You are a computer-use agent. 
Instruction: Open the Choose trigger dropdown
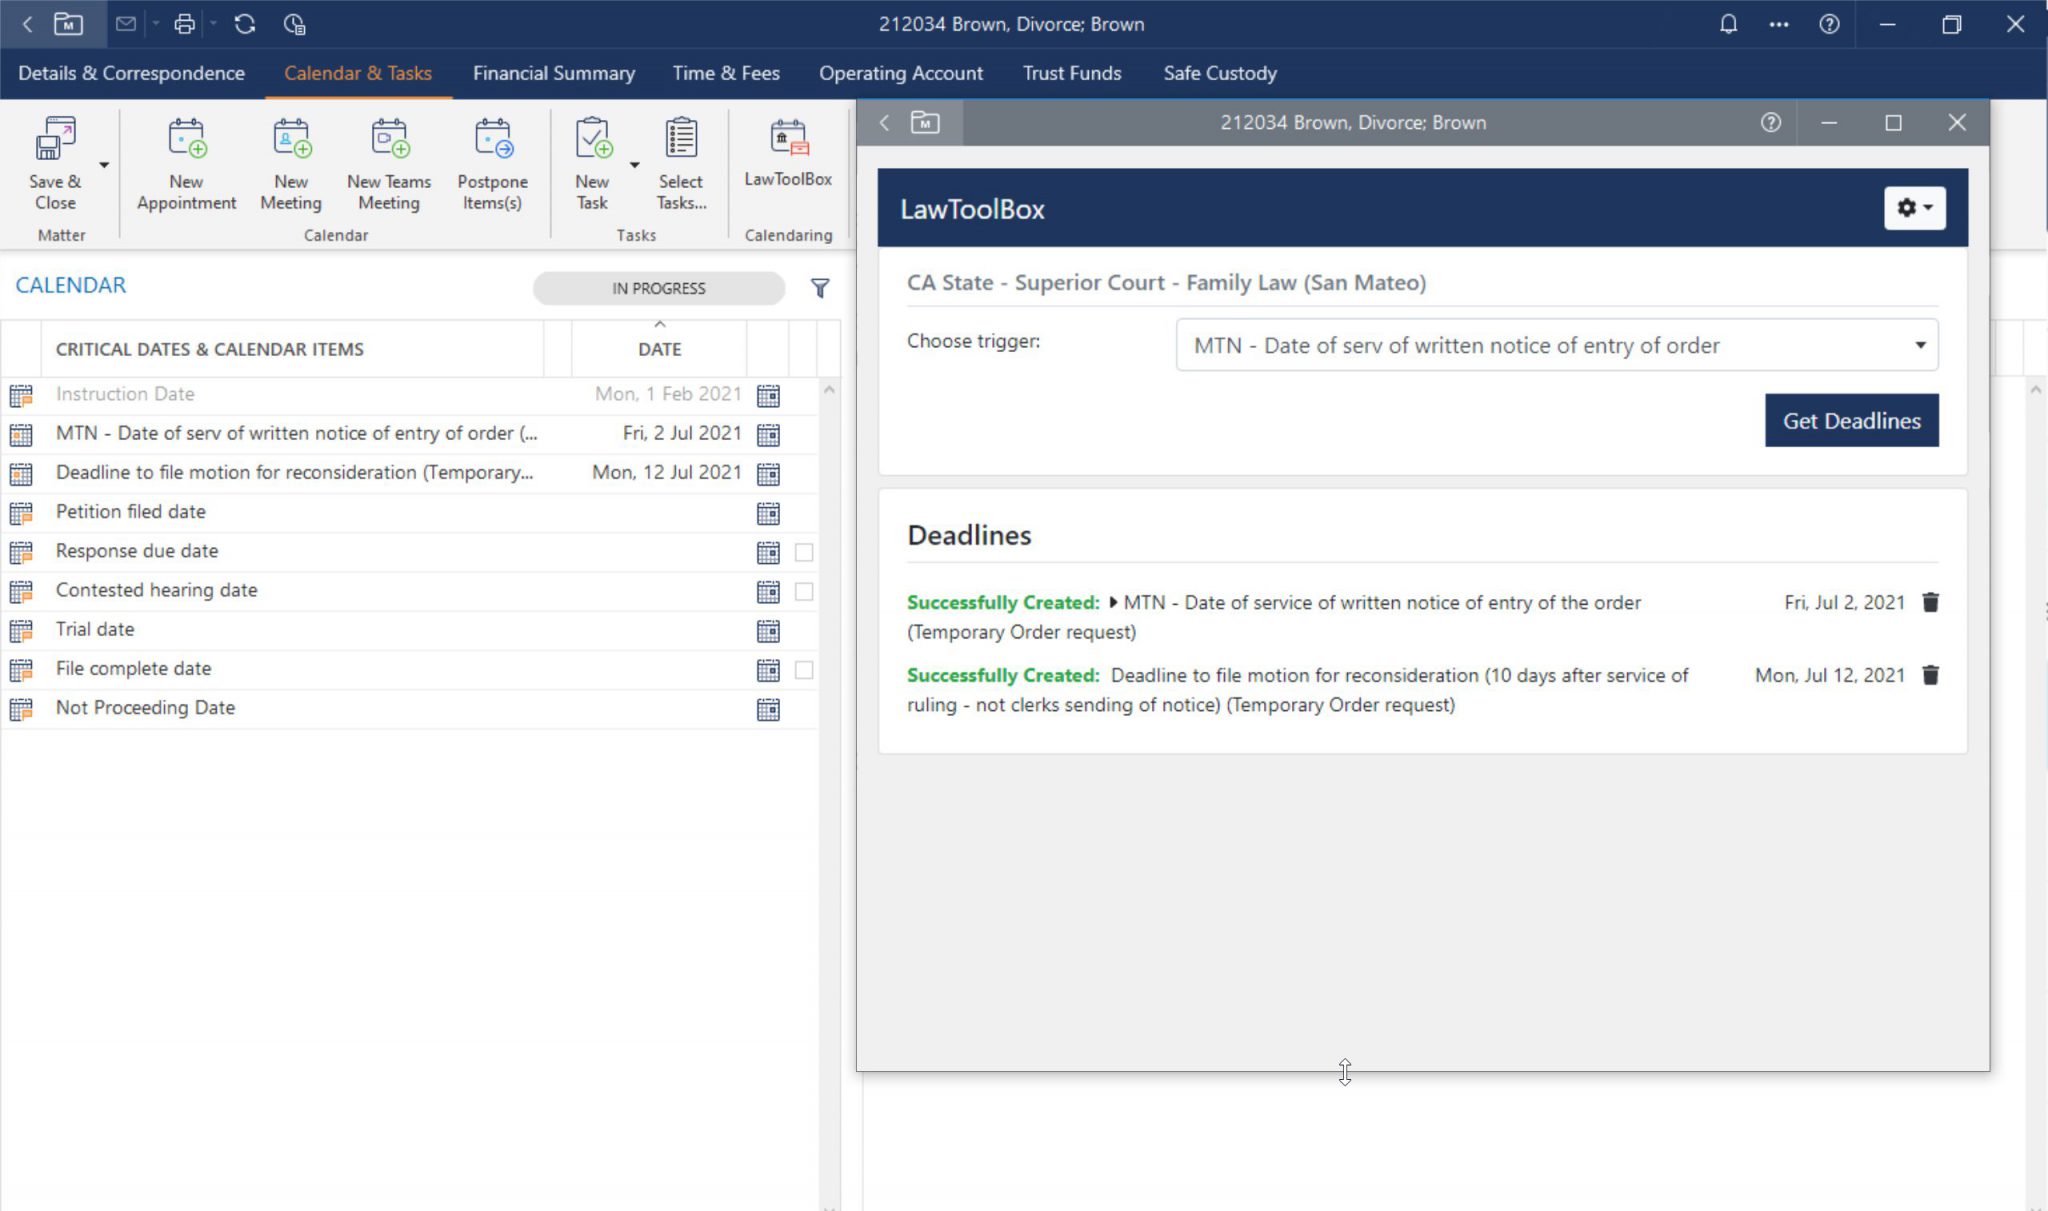click(1919, 345)
